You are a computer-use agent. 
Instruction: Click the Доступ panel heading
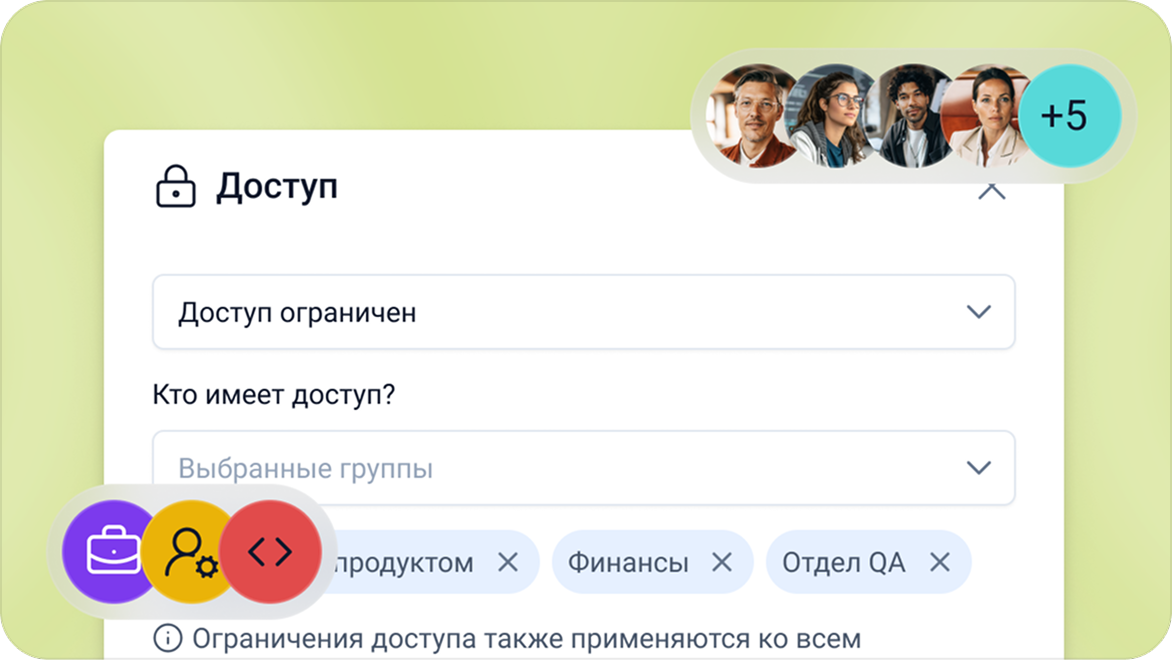(x=277, y=187)
